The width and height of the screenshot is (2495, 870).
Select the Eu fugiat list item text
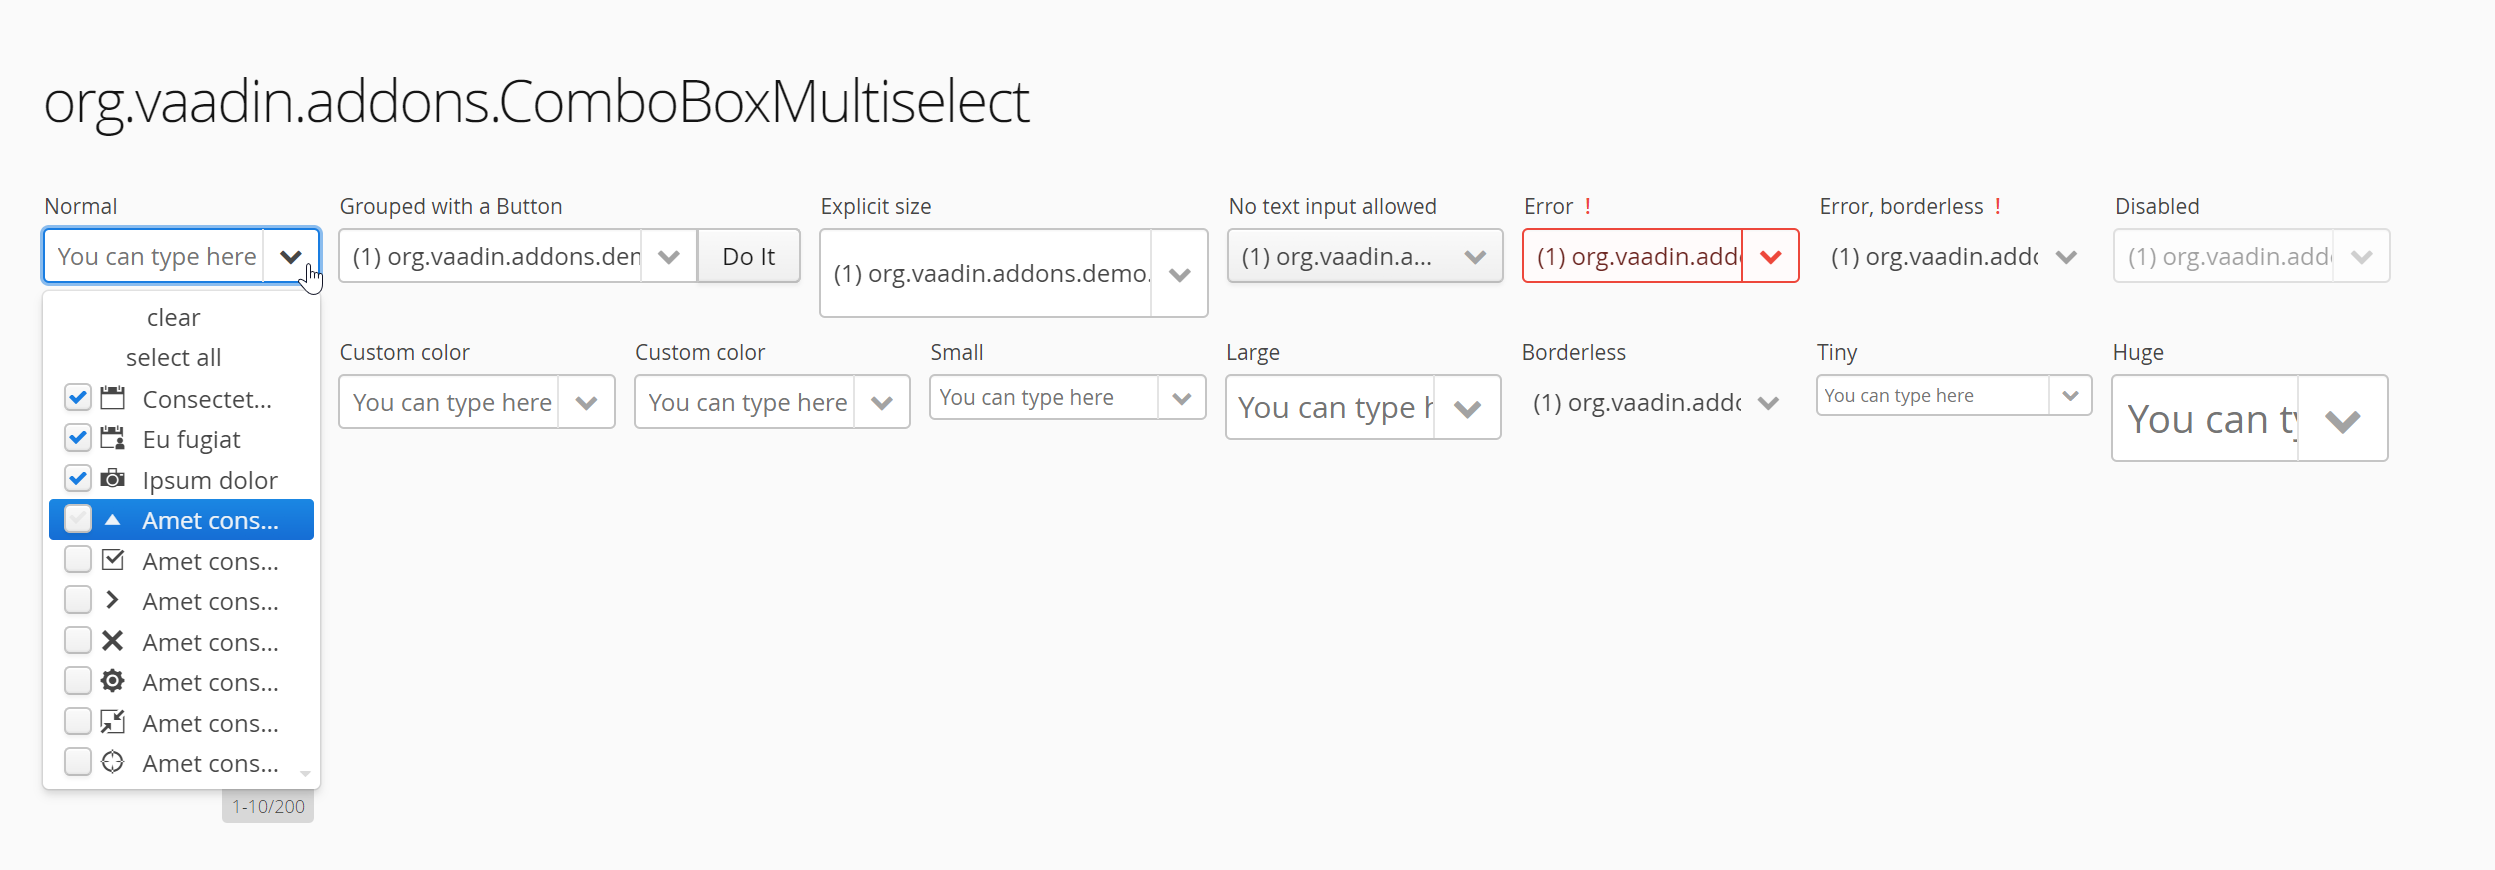coord(192,439)
